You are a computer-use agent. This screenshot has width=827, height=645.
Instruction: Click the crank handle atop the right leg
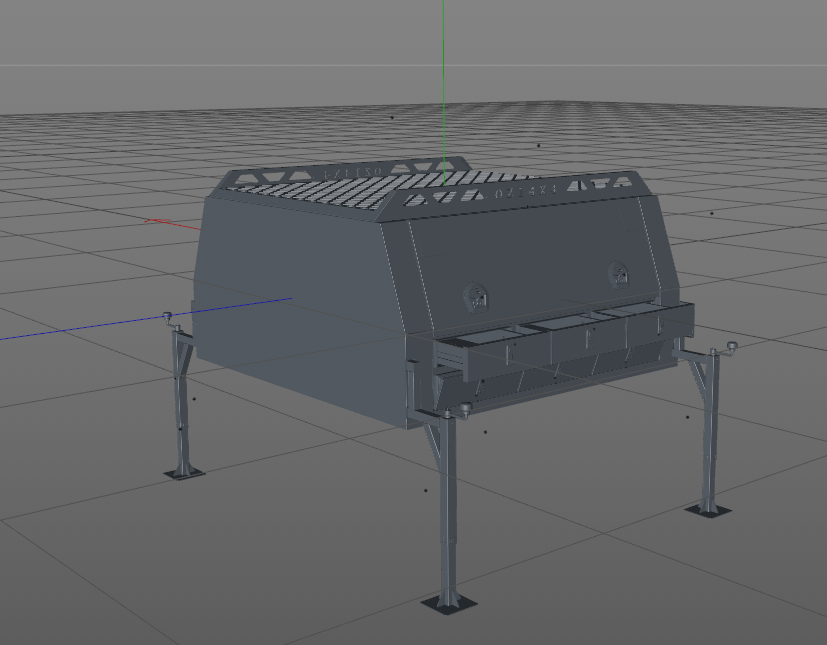tap(730, 348)
